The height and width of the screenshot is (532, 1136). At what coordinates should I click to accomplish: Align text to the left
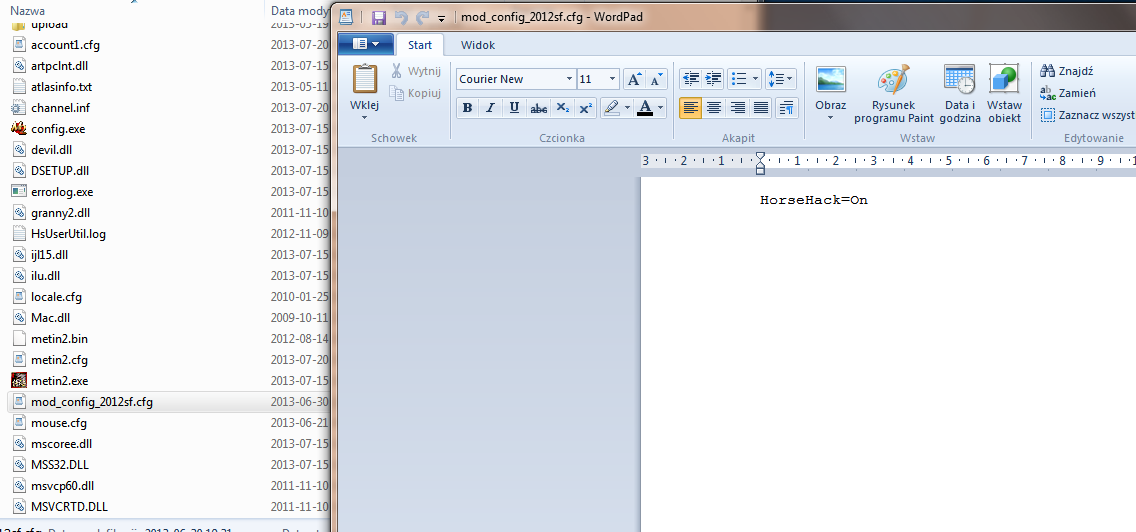coord(691,108)
